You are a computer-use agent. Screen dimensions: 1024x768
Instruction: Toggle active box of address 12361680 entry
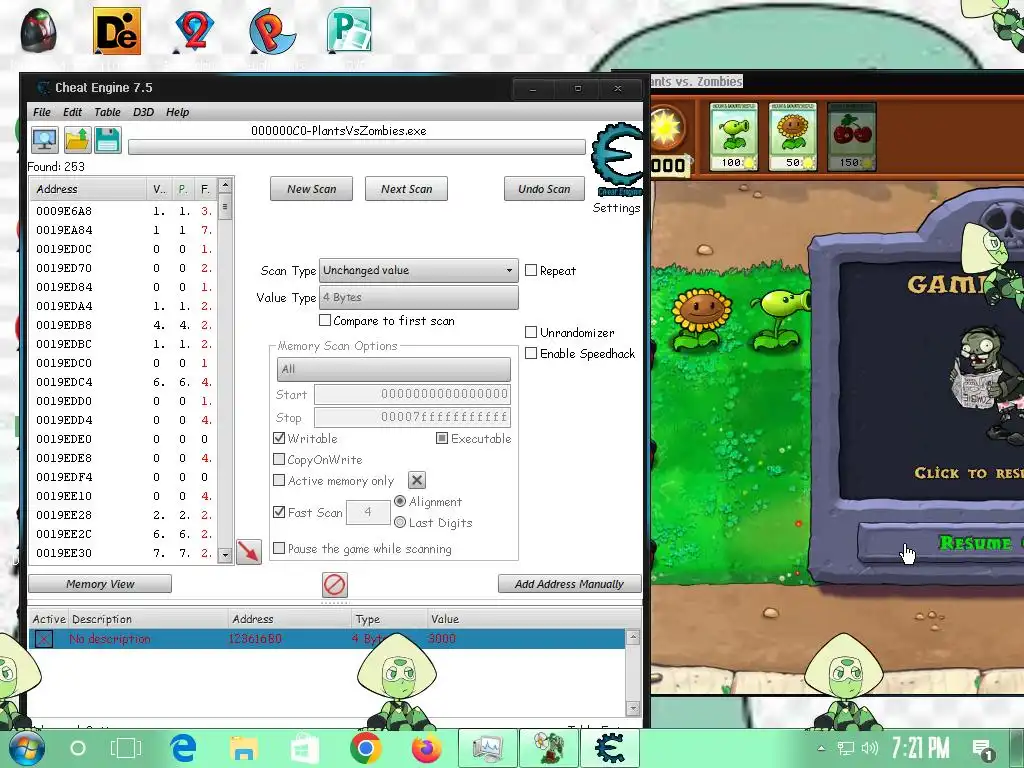click(x=44, y=639)
